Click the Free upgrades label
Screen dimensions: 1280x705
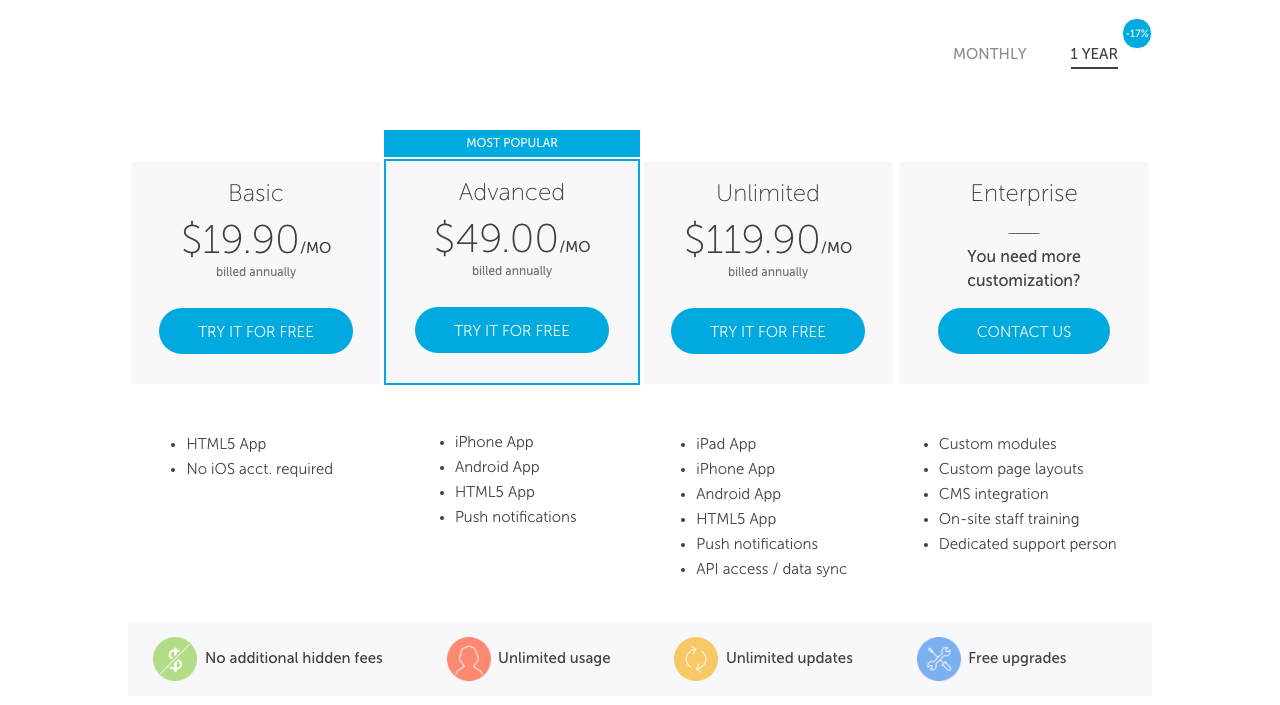(x=1017, y=658)
